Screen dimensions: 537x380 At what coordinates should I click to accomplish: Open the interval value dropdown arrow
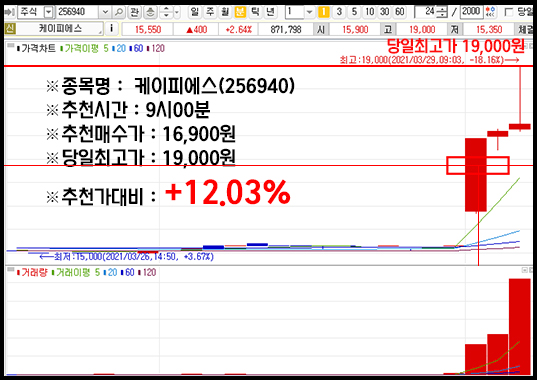click(309, 12)
